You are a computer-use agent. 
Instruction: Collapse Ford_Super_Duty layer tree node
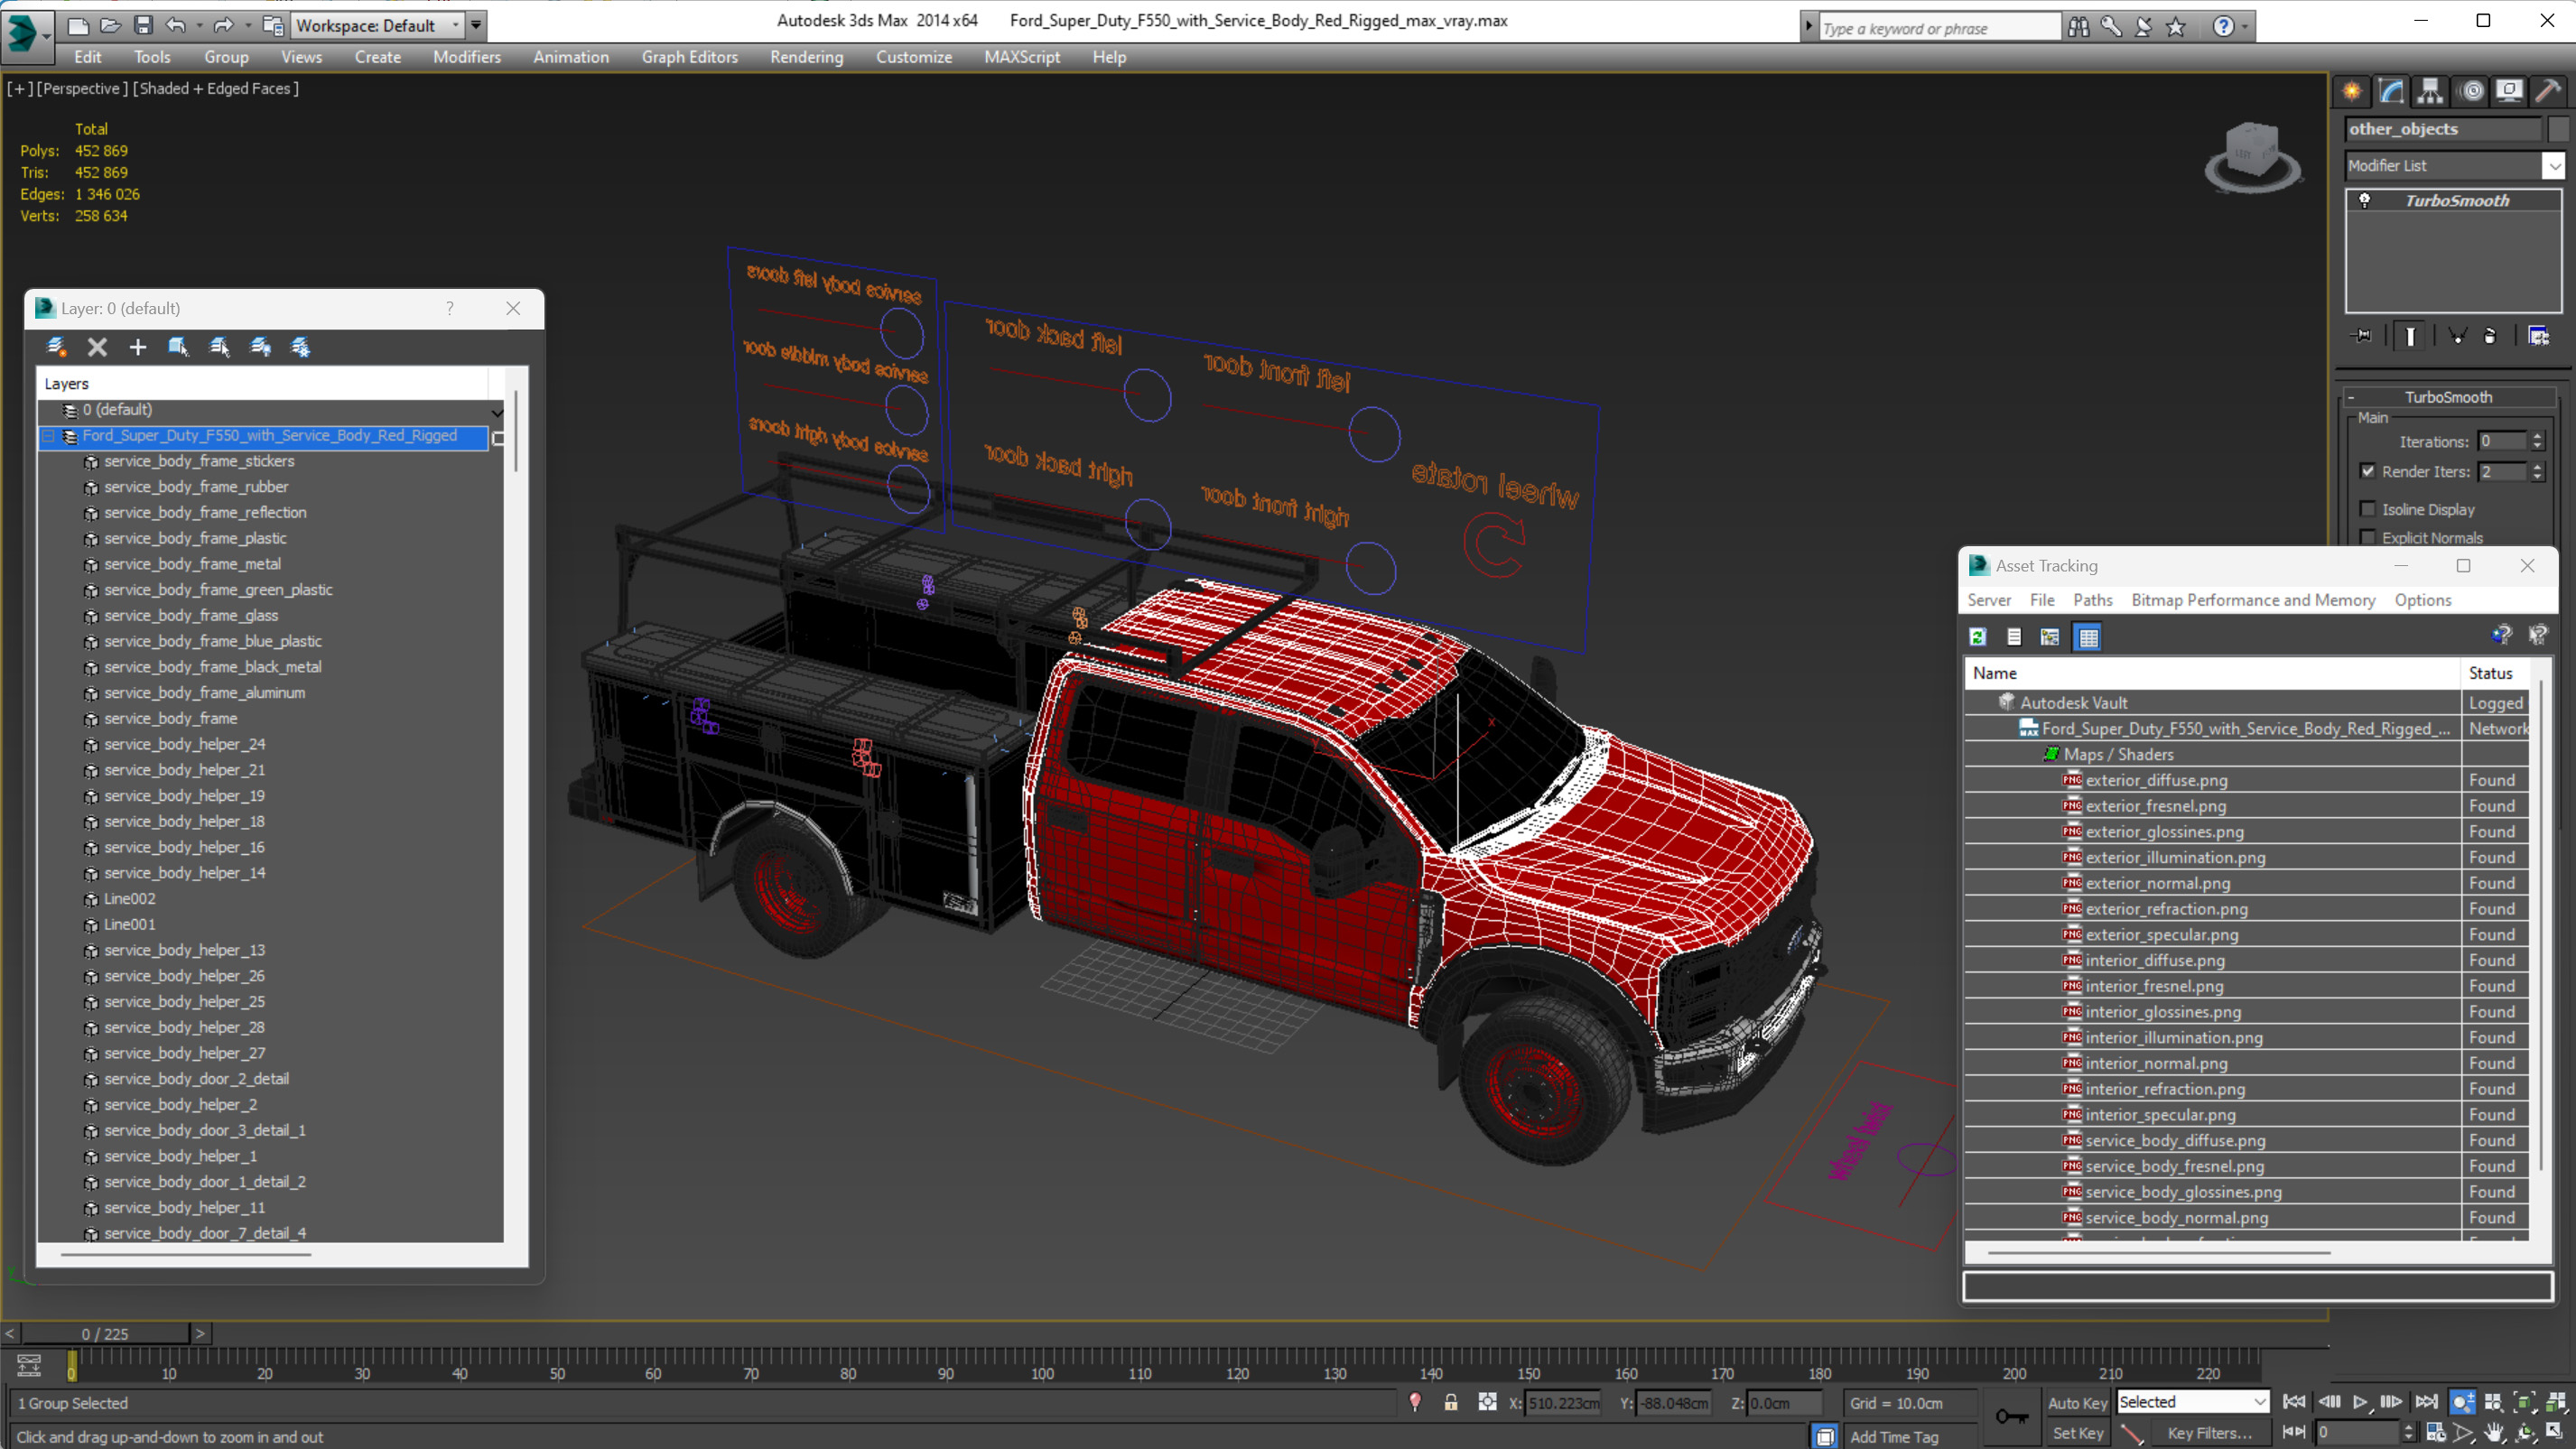tap(48, 436)
